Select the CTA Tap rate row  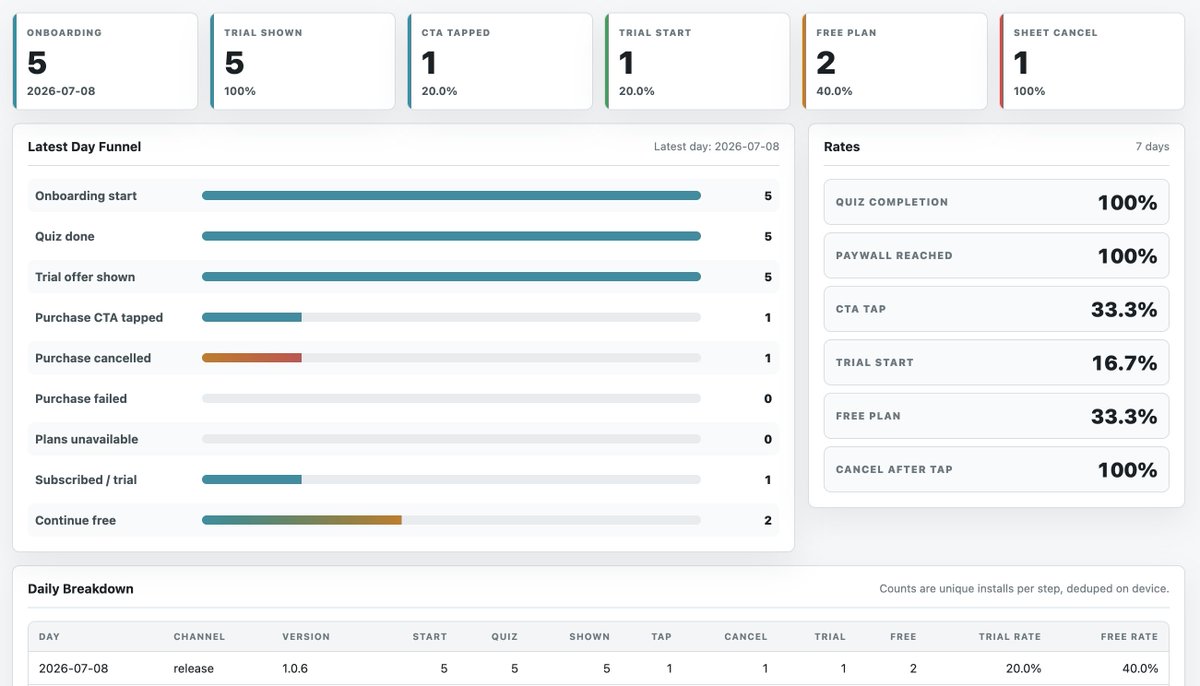996,309
